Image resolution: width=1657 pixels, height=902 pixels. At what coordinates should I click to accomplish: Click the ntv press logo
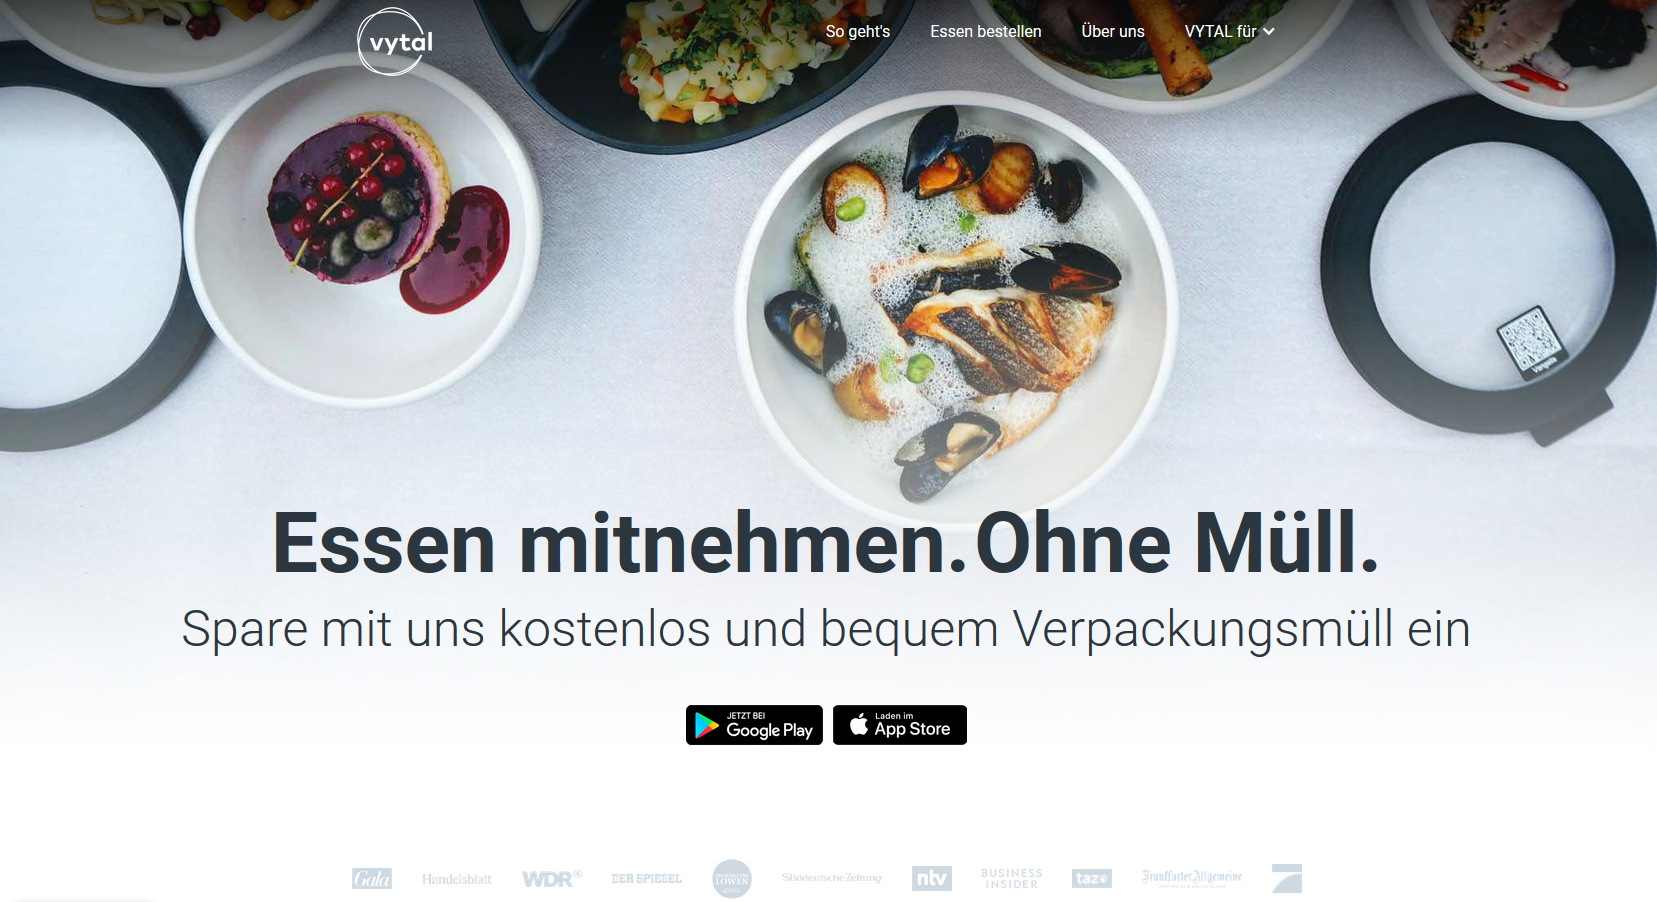pos(931,878)
